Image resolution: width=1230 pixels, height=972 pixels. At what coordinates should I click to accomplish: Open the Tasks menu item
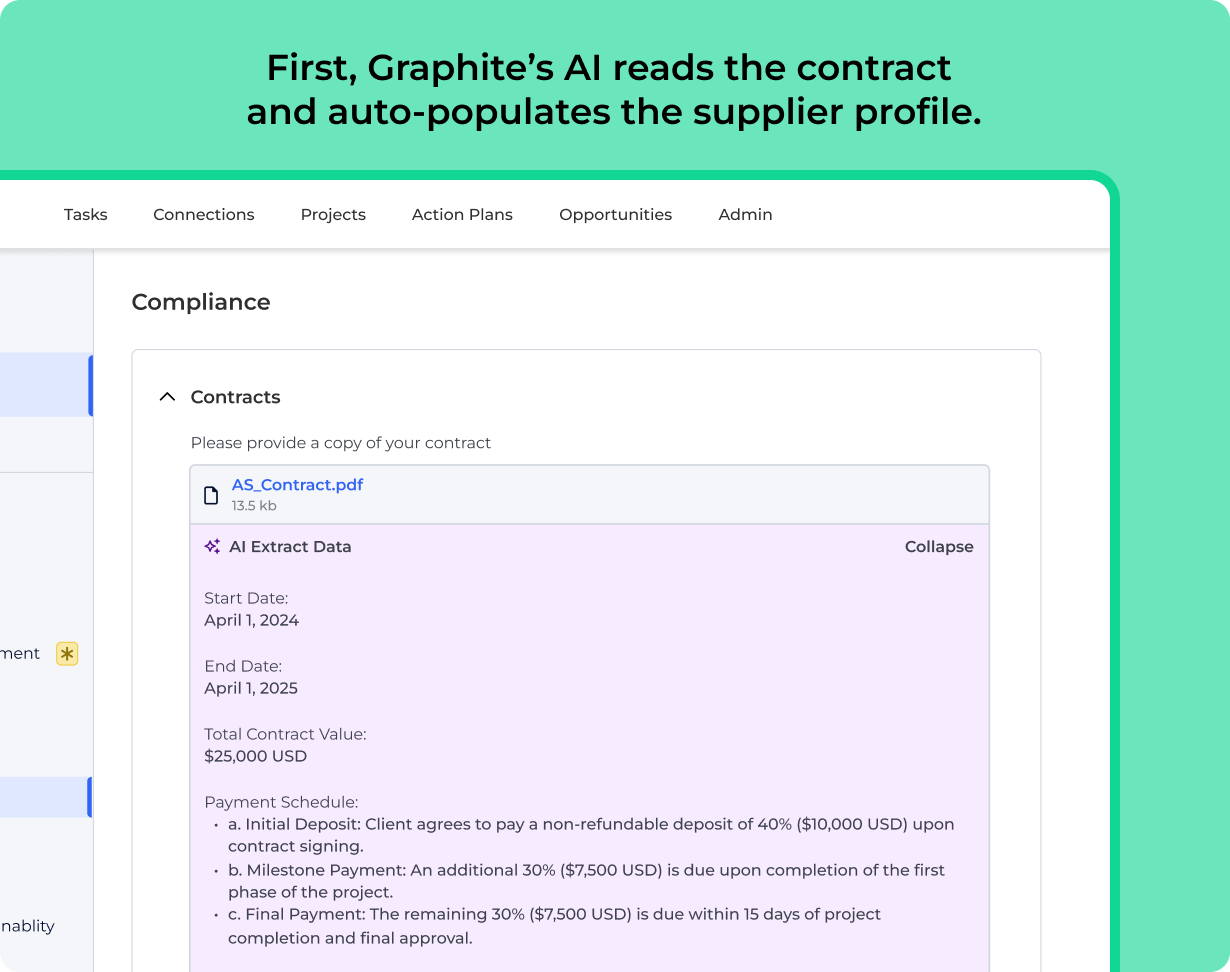click(x=85, y=214)
